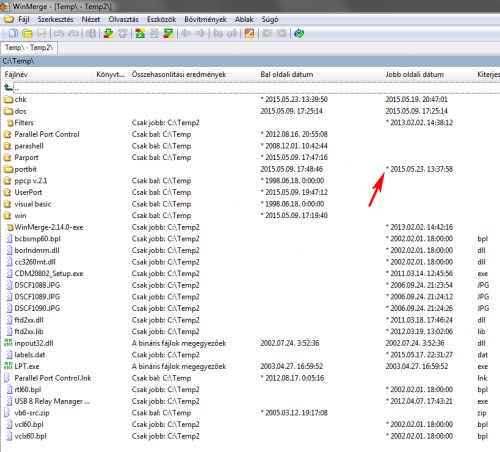Click the WinMerge application icon in title bar
The height and width of the screenshot is (452, 500).
coord(5,6)
